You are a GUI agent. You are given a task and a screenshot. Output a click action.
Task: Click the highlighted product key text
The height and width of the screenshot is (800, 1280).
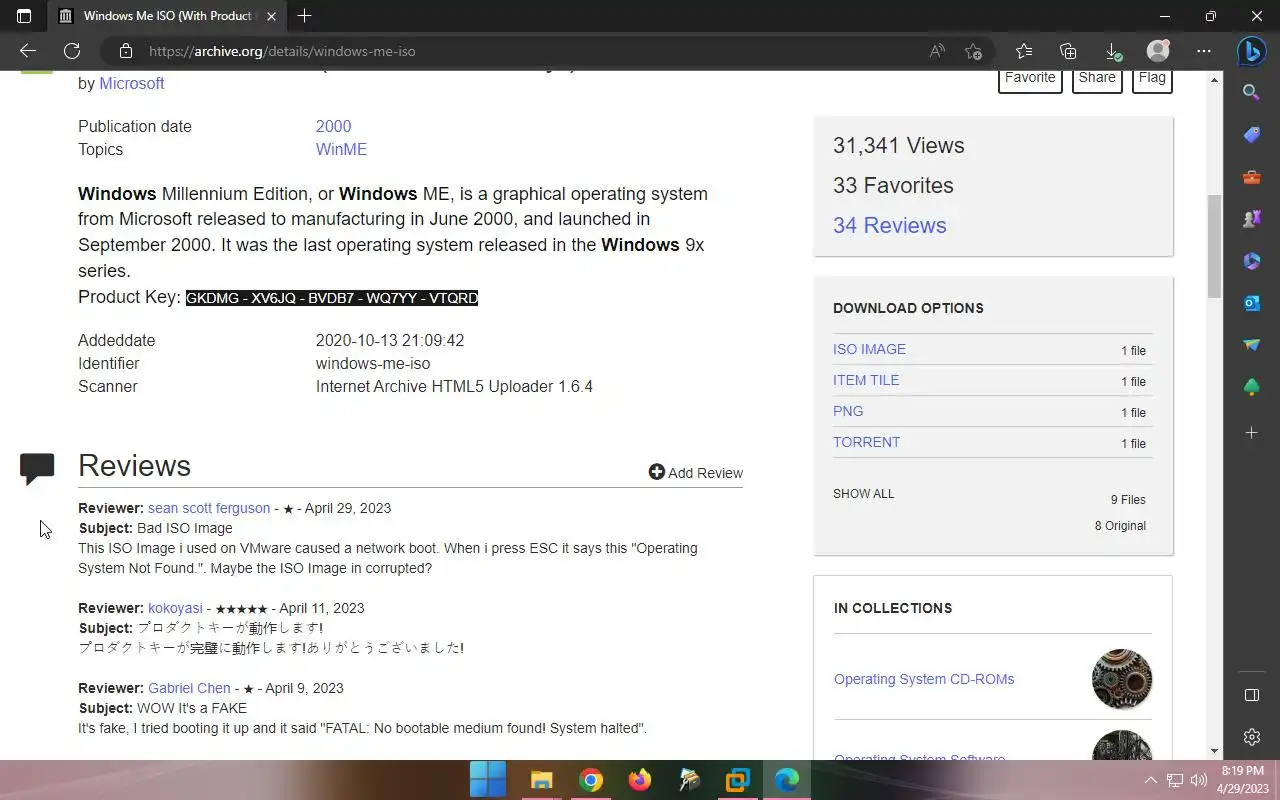(x=332, y=298)
